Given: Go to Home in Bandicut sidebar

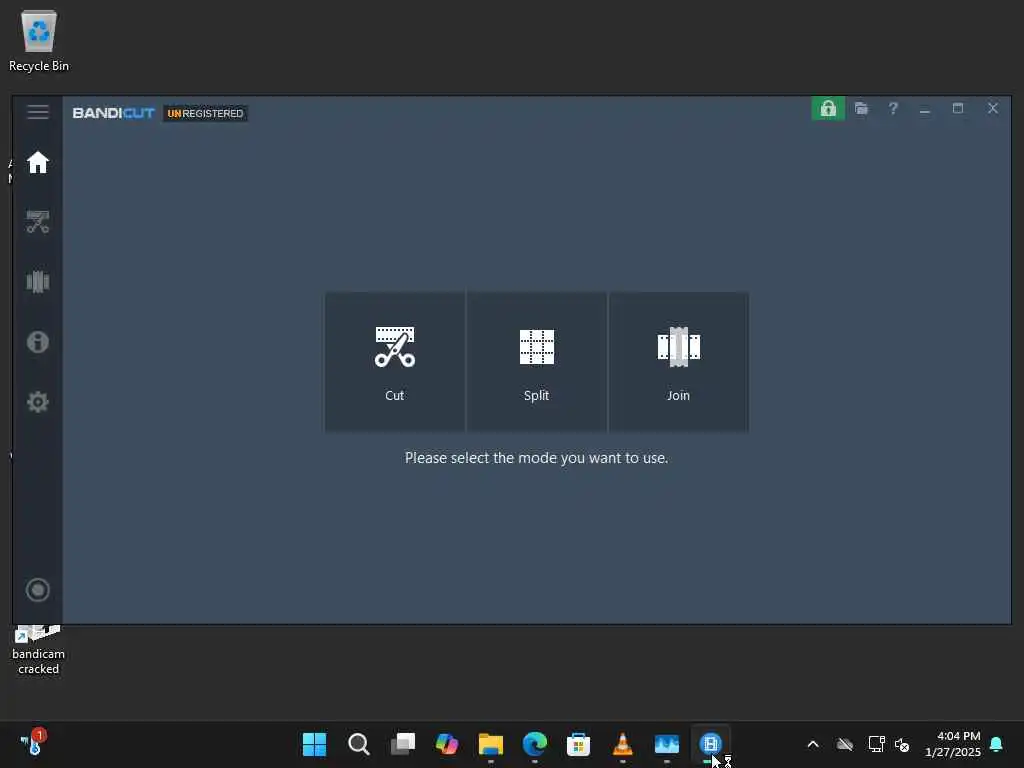Looking at the screenshot, I should pos(38,162).
